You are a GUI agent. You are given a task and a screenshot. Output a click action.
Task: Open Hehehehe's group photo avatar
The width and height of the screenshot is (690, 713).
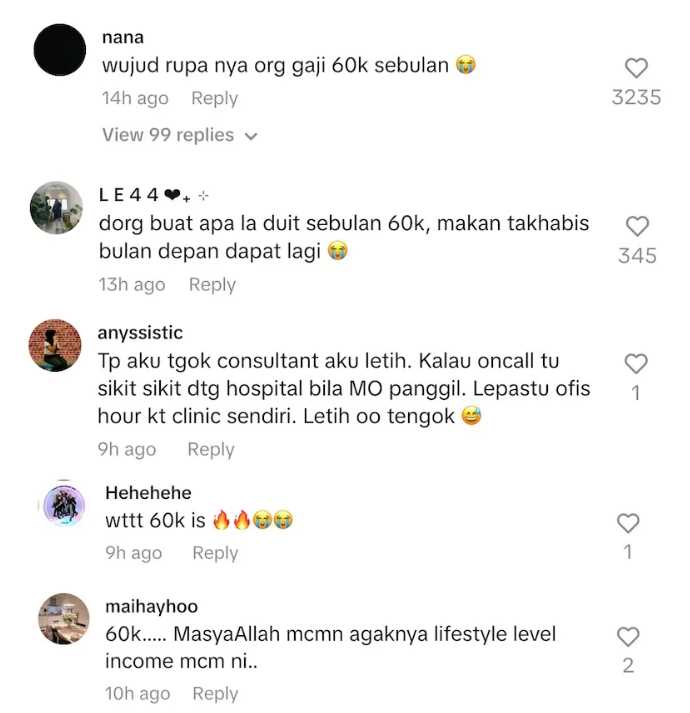pos(64,505)
